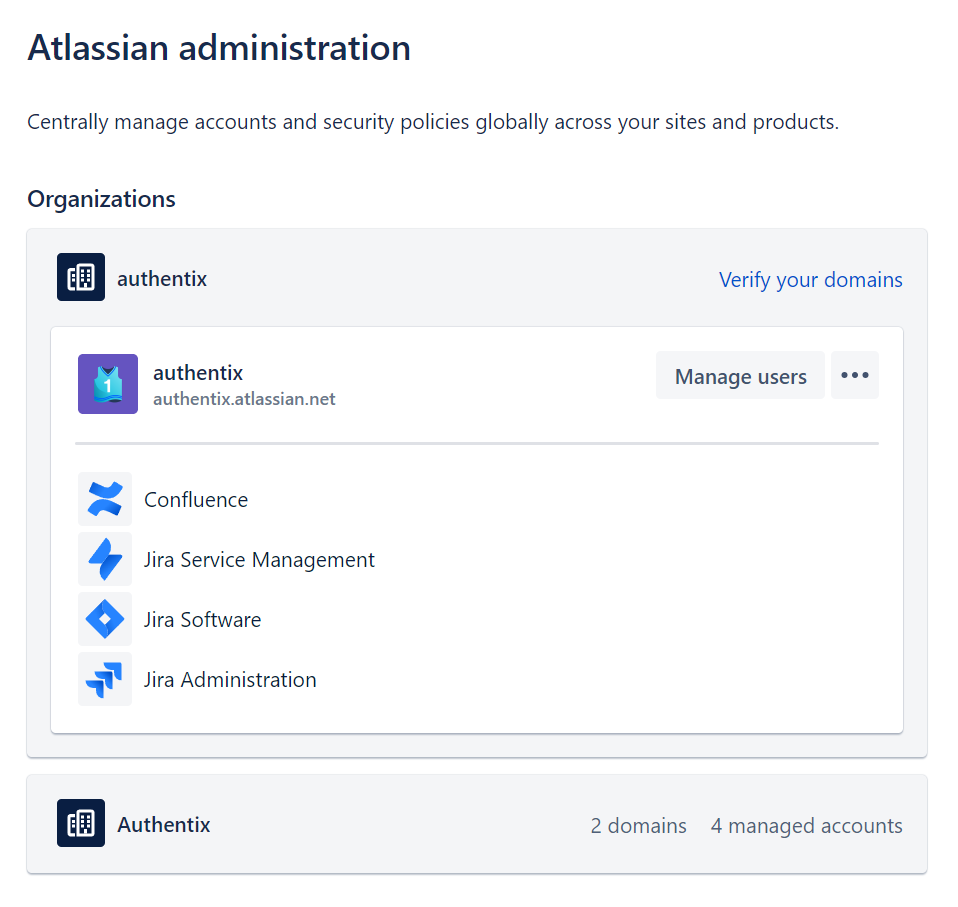This screenshot has height=907, width=958.
Task: Open the Jira Software label
Action: 202,619
